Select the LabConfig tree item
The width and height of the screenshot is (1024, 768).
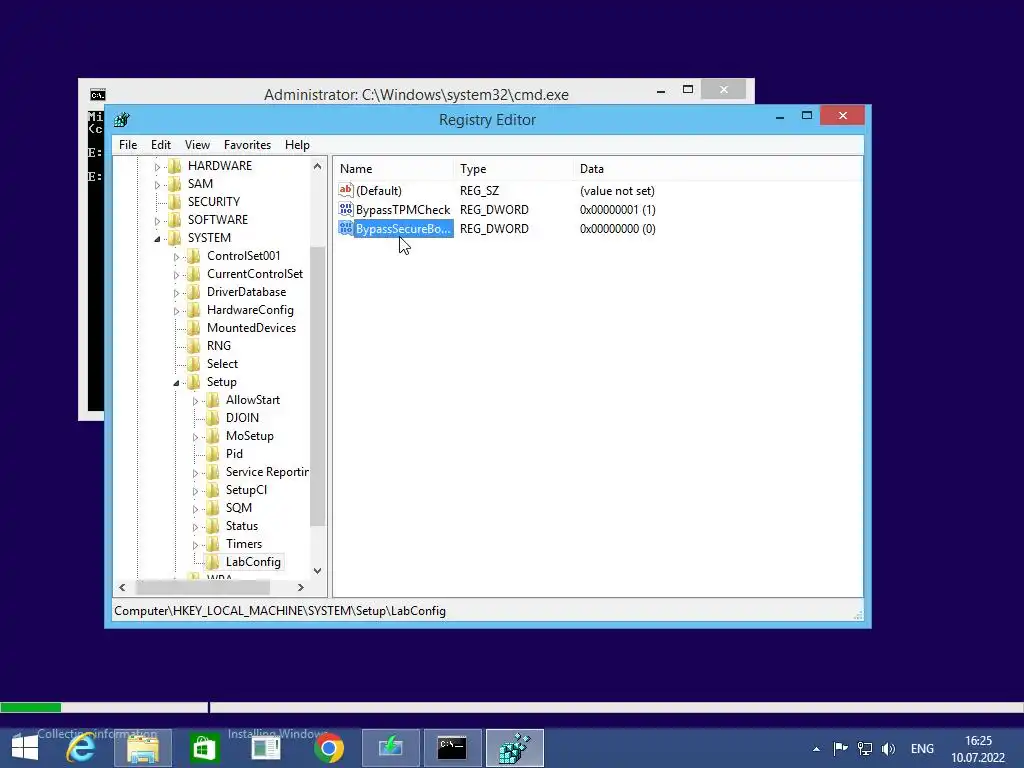[x=253, y=562]
